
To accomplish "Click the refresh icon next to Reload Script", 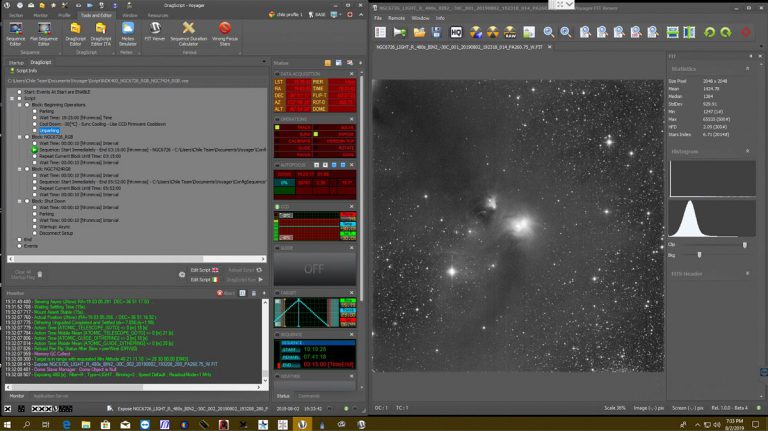I will pyautogui.click(x=259, y=270).
